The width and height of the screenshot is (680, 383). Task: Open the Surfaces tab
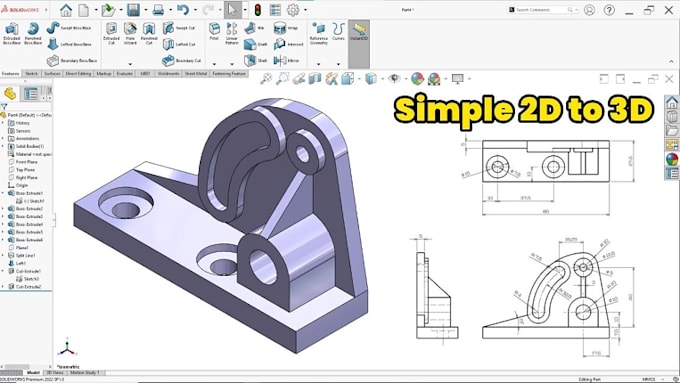[52, 74]
